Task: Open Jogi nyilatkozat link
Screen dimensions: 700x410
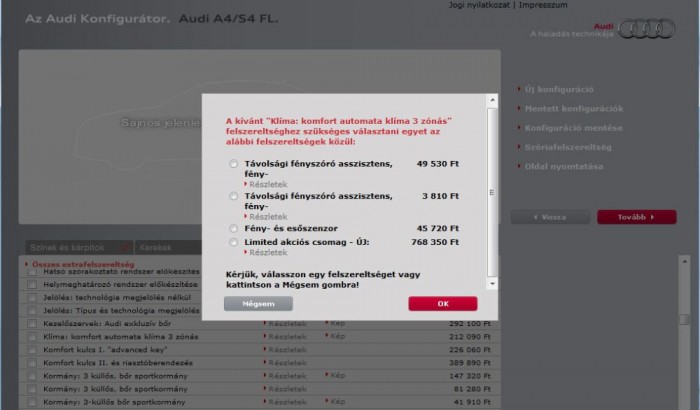Action: point(479,5)
